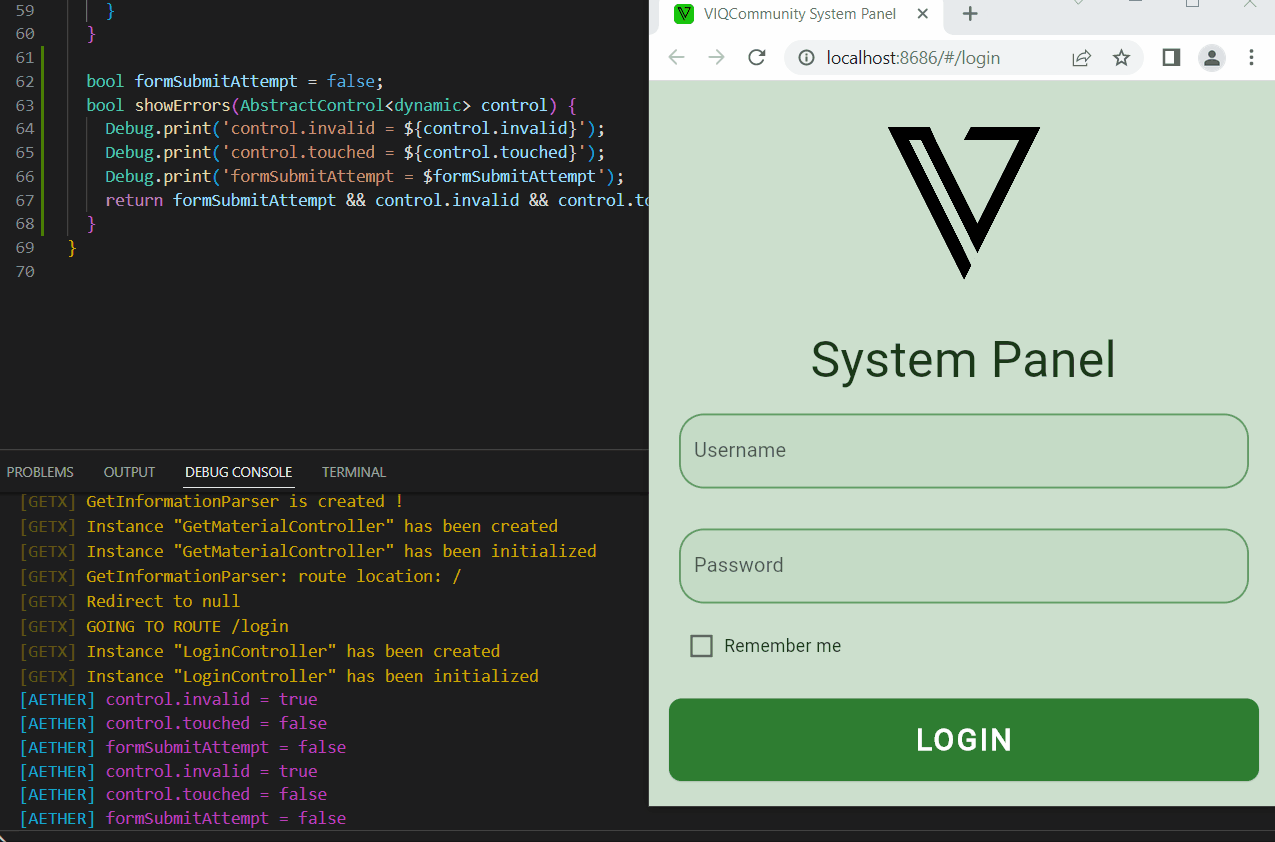Bookmark the page with the star icon
1275x842 pixels.
(1121, 57)
